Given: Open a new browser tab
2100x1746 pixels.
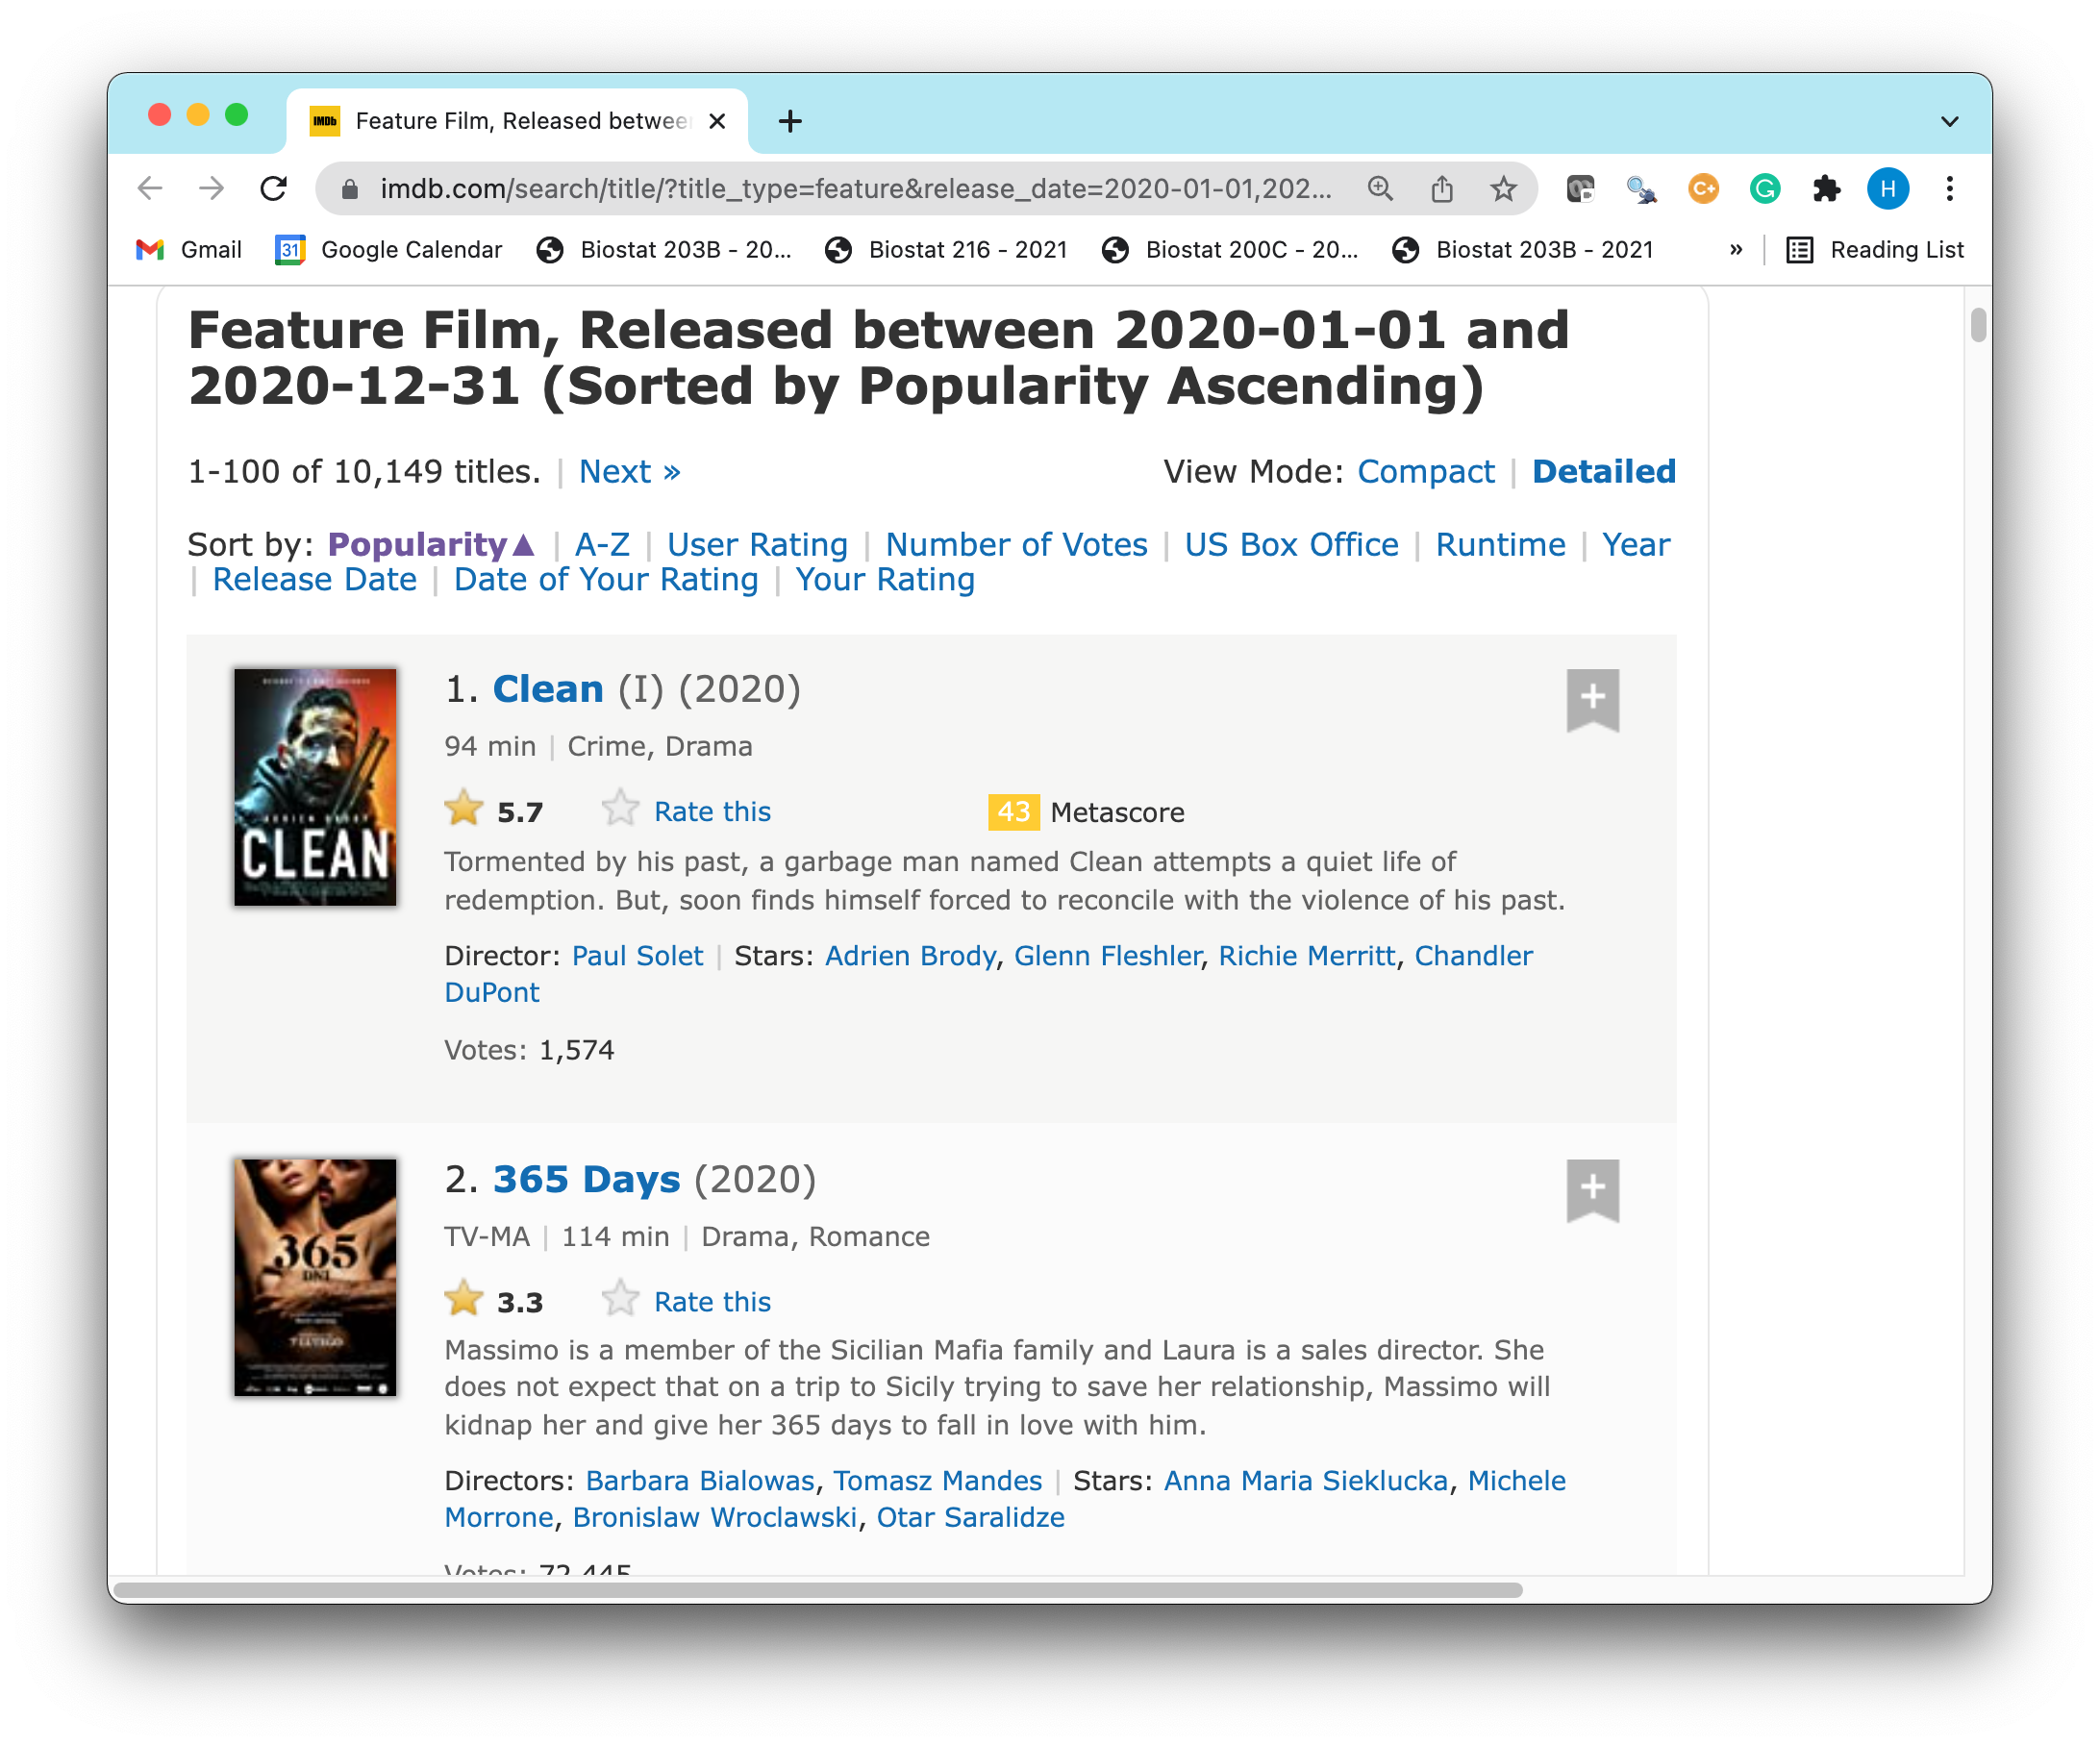Looking at the screenshot, I should (x=790, y=122).
